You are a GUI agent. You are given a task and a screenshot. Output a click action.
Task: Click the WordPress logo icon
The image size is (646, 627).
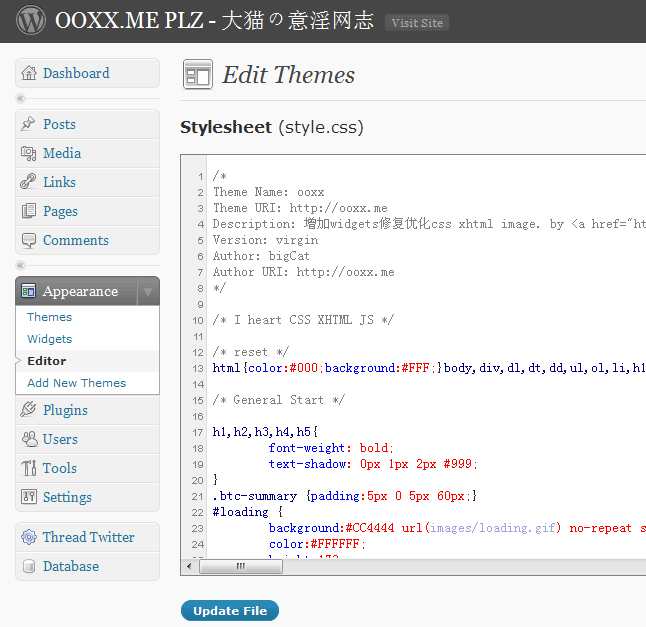click(x=31, y=20)
